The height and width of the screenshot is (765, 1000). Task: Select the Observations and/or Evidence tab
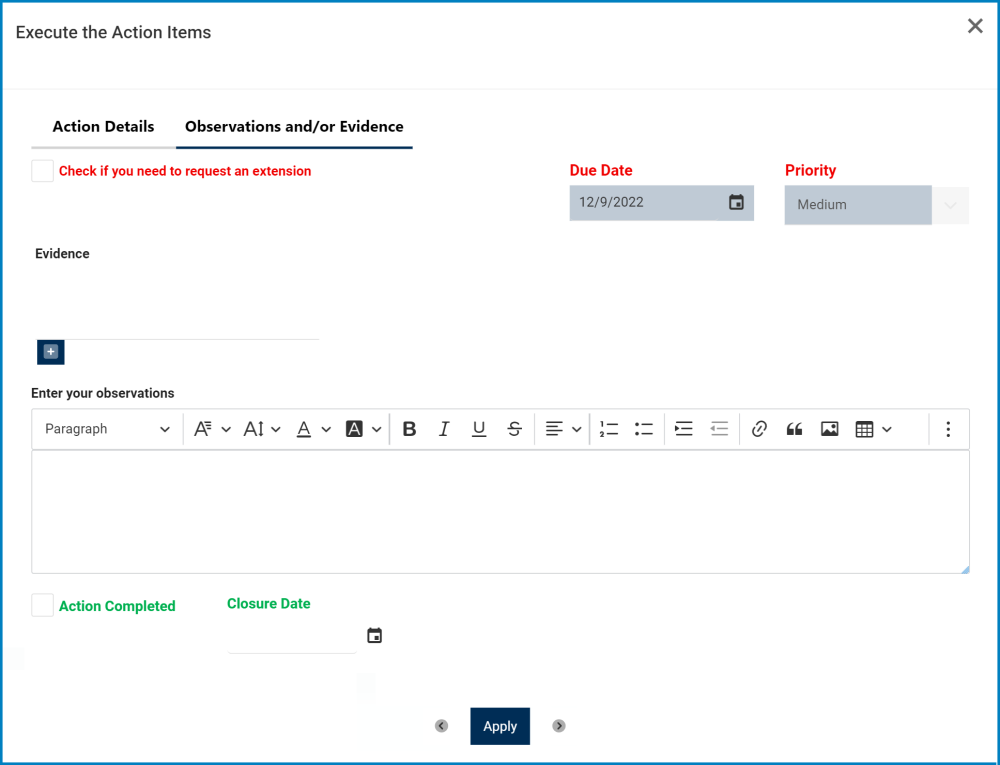(x=294, y=126)
